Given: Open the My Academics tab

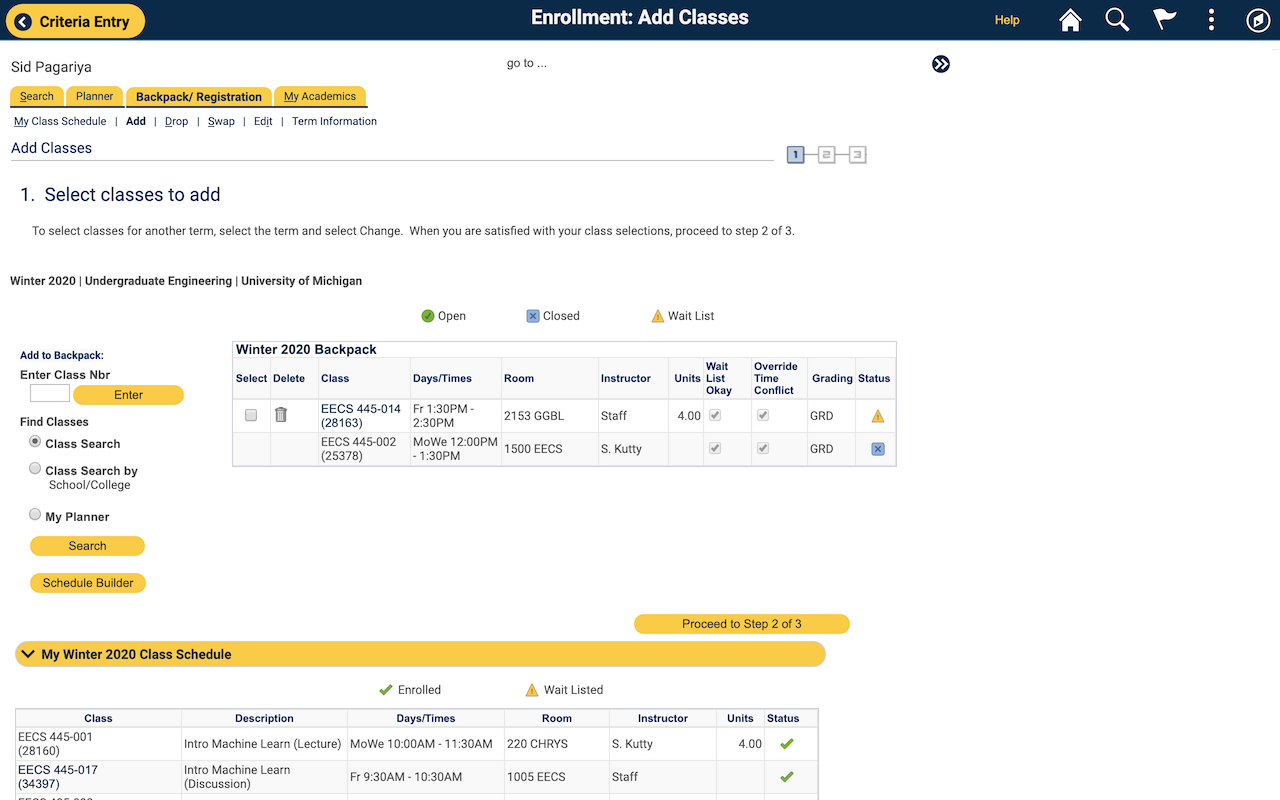Looking at the screenshot, I should [320, 96].
